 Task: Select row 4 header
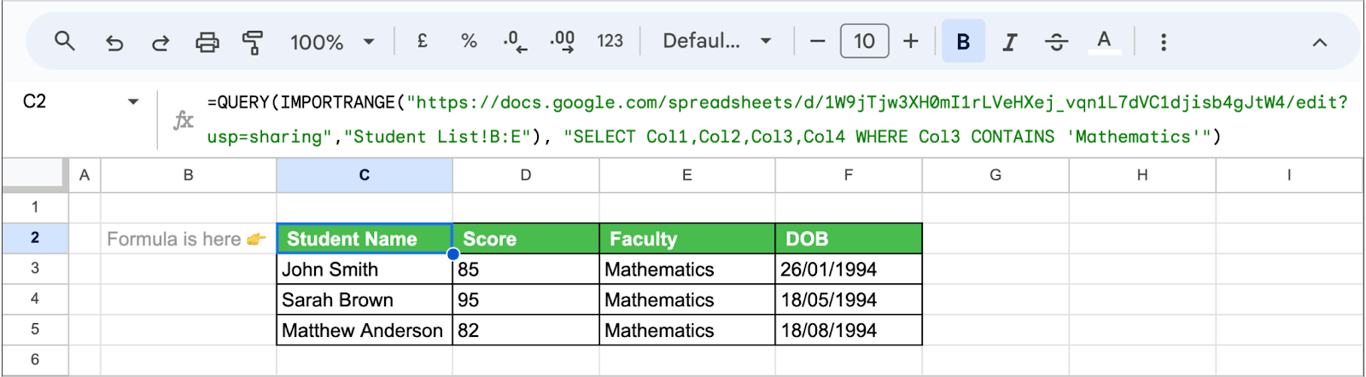coord(35,299)
